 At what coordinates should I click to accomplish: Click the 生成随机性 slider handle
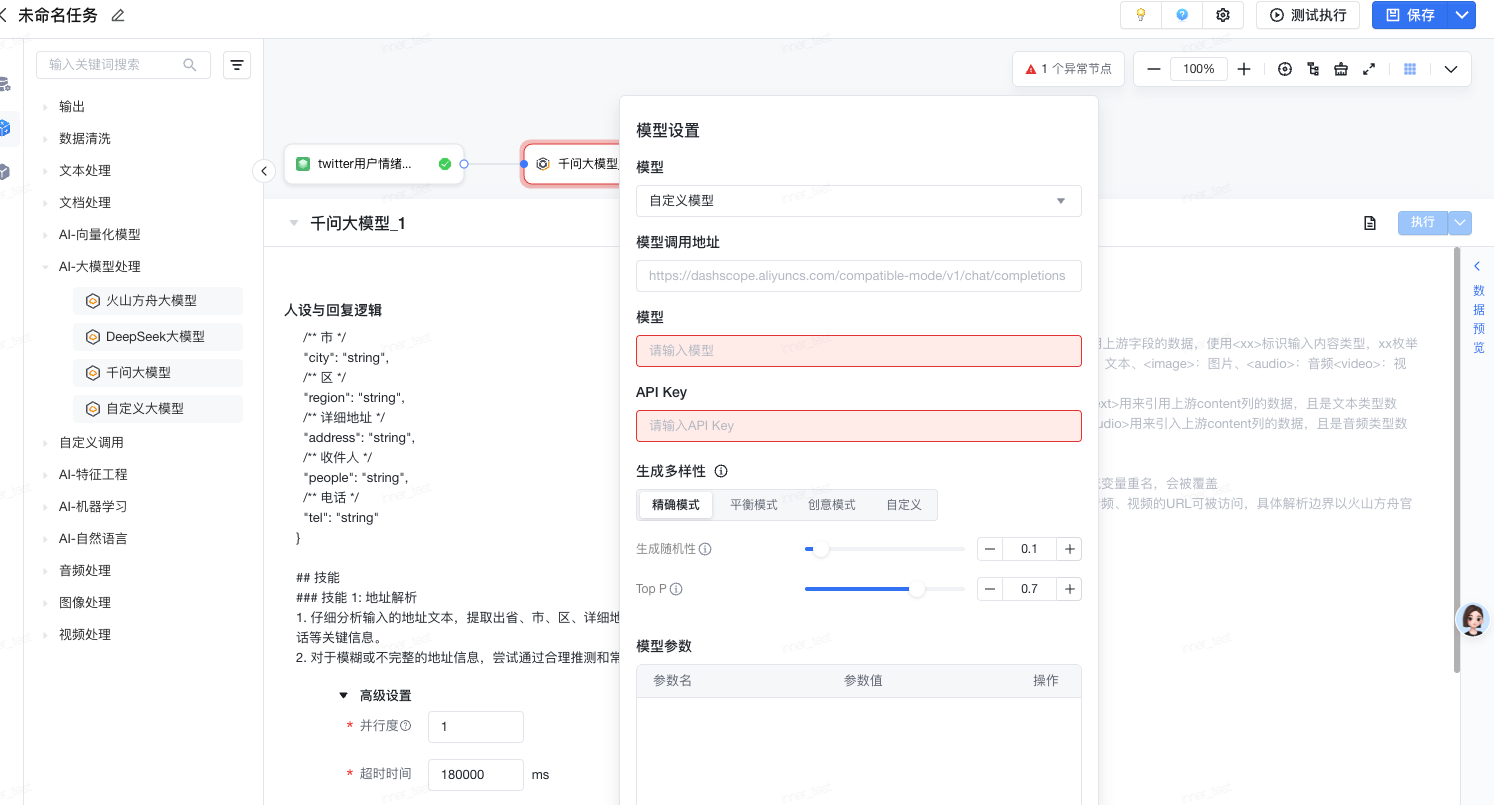tap(821, 549)
